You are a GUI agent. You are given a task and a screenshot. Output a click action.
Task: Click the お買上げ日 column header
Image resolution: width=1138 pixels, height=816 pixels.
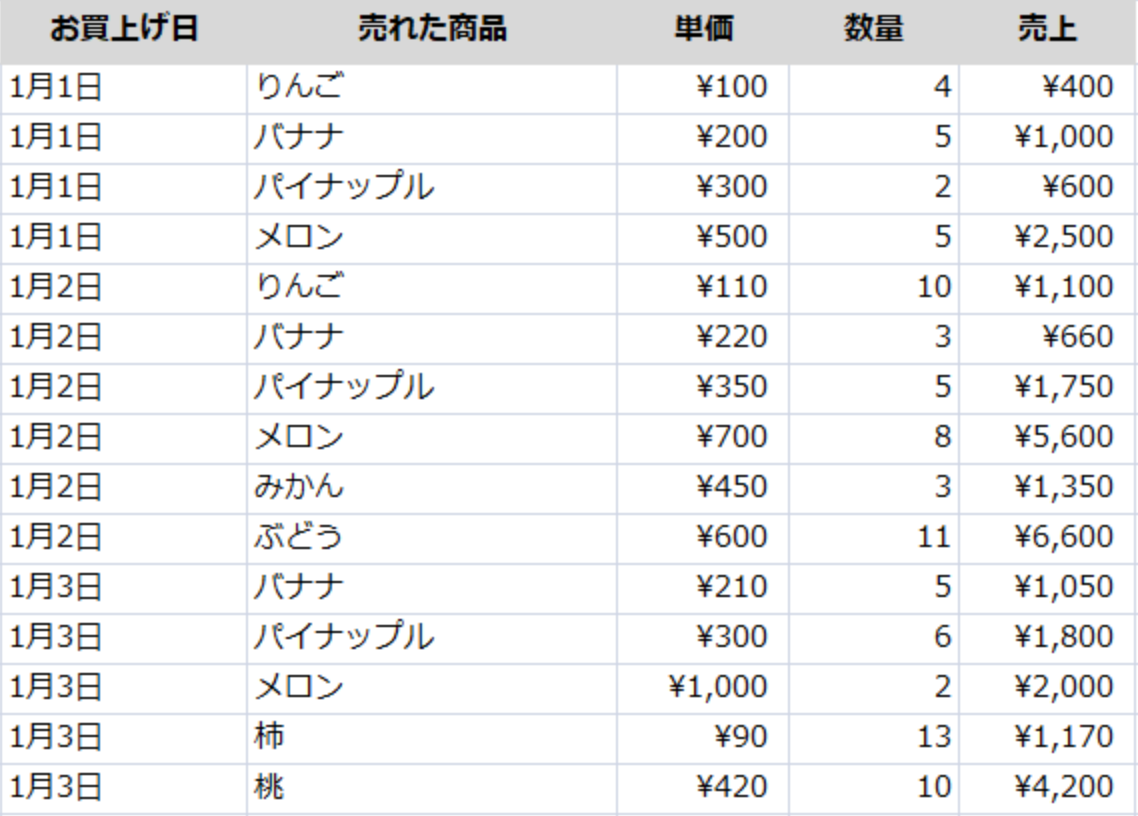pyautogui.click(x=124, y=30)
